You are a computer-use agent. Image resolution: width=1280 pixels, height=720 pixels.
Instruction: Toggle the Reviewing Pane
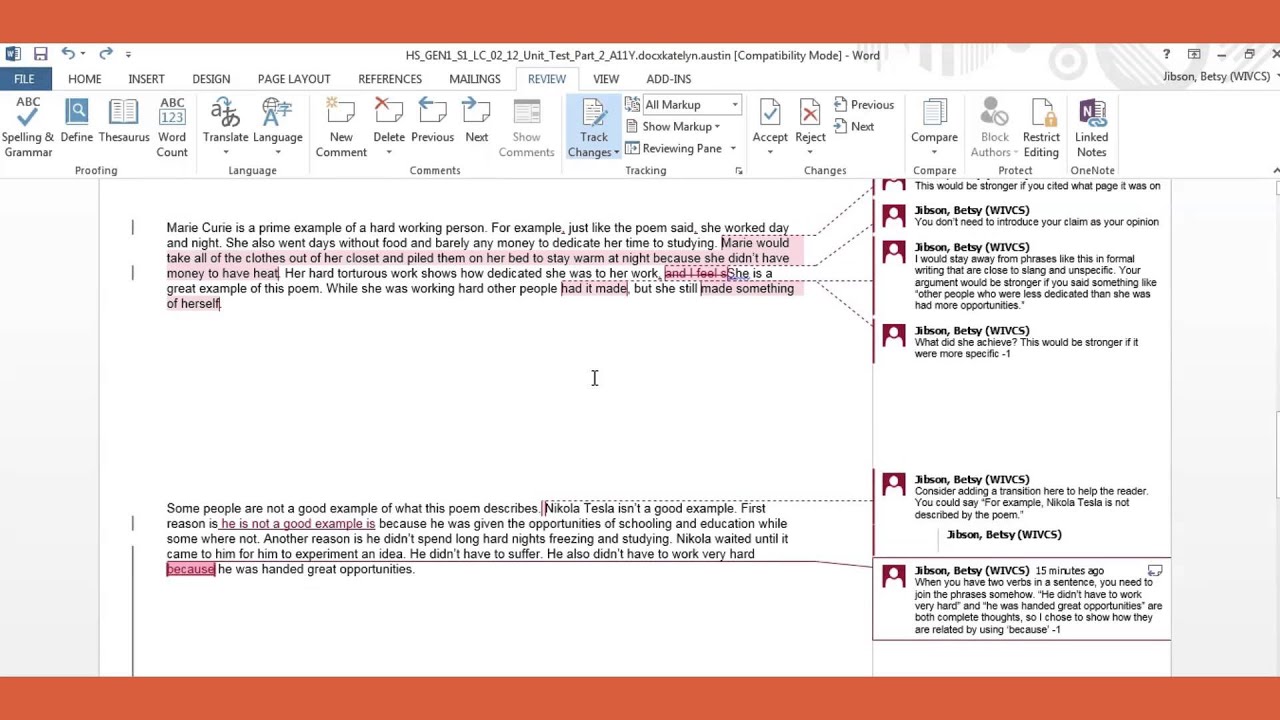(673, 148)
